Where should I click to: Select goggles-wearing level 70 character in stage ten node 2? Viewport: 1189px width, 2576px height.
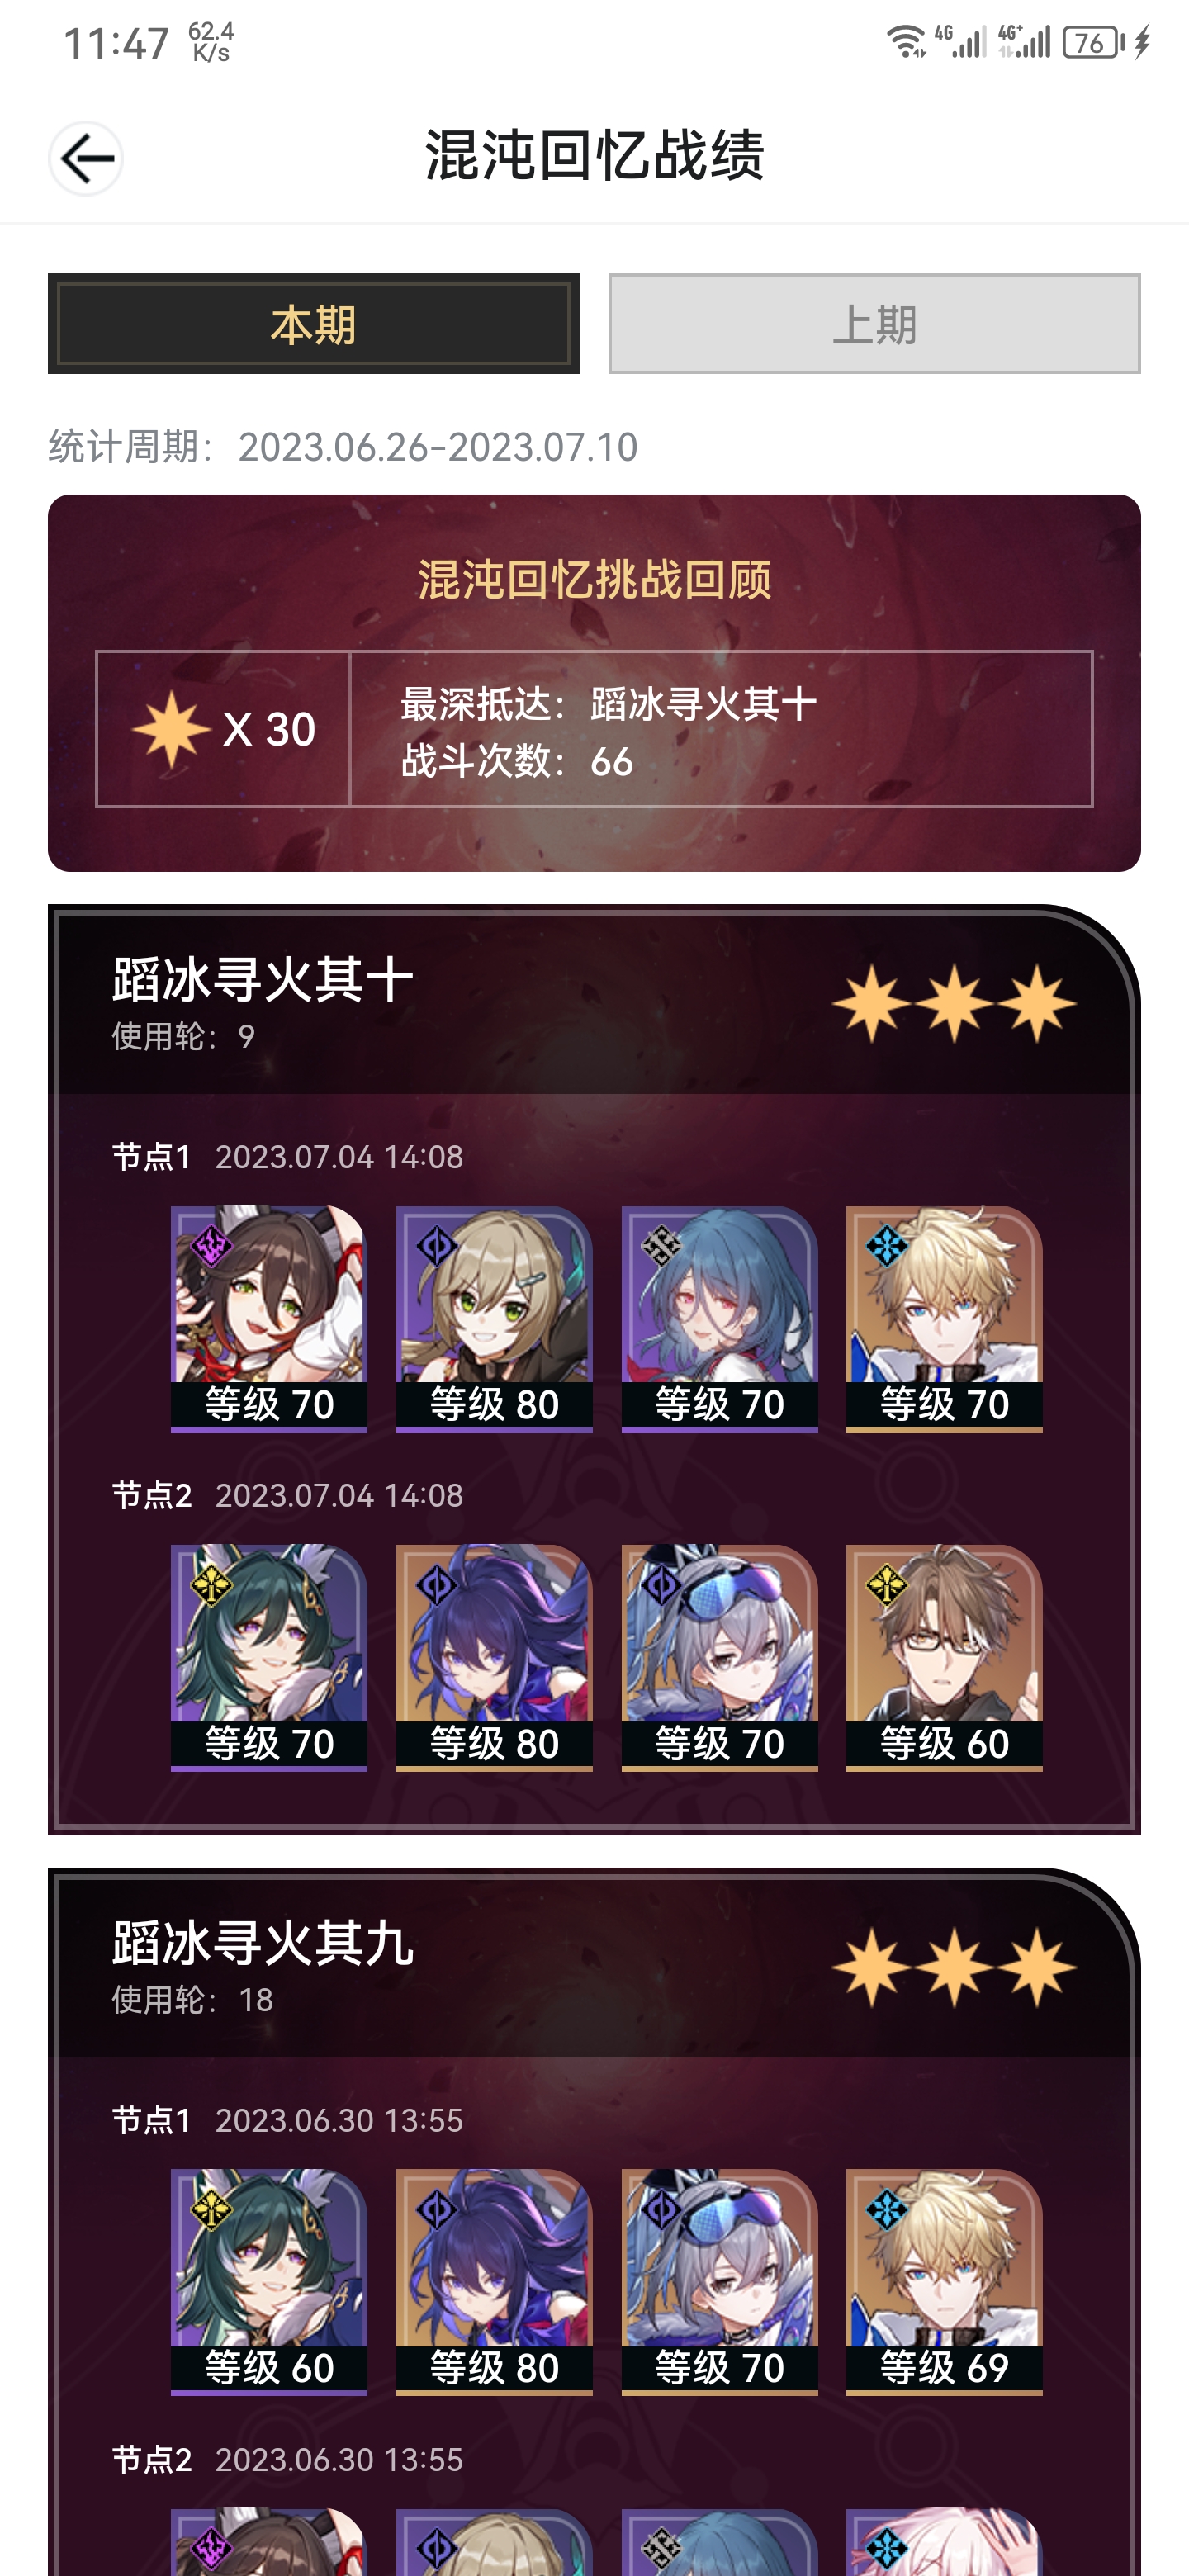[719, 1657]
